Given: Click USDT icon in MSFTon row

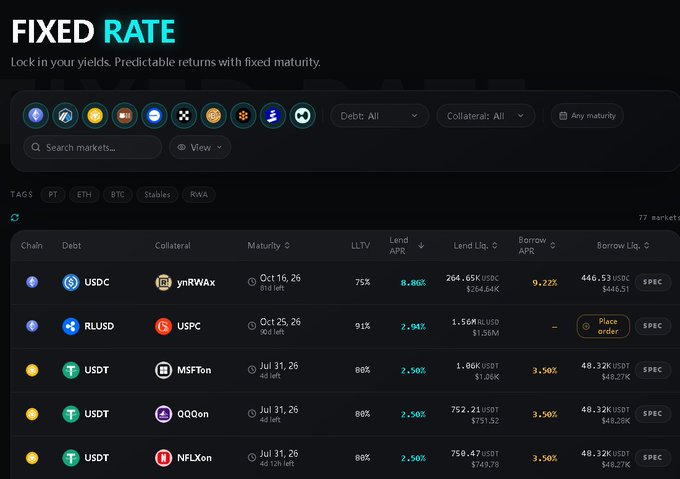Looking at the screenshot, I should tap(71, 370).
